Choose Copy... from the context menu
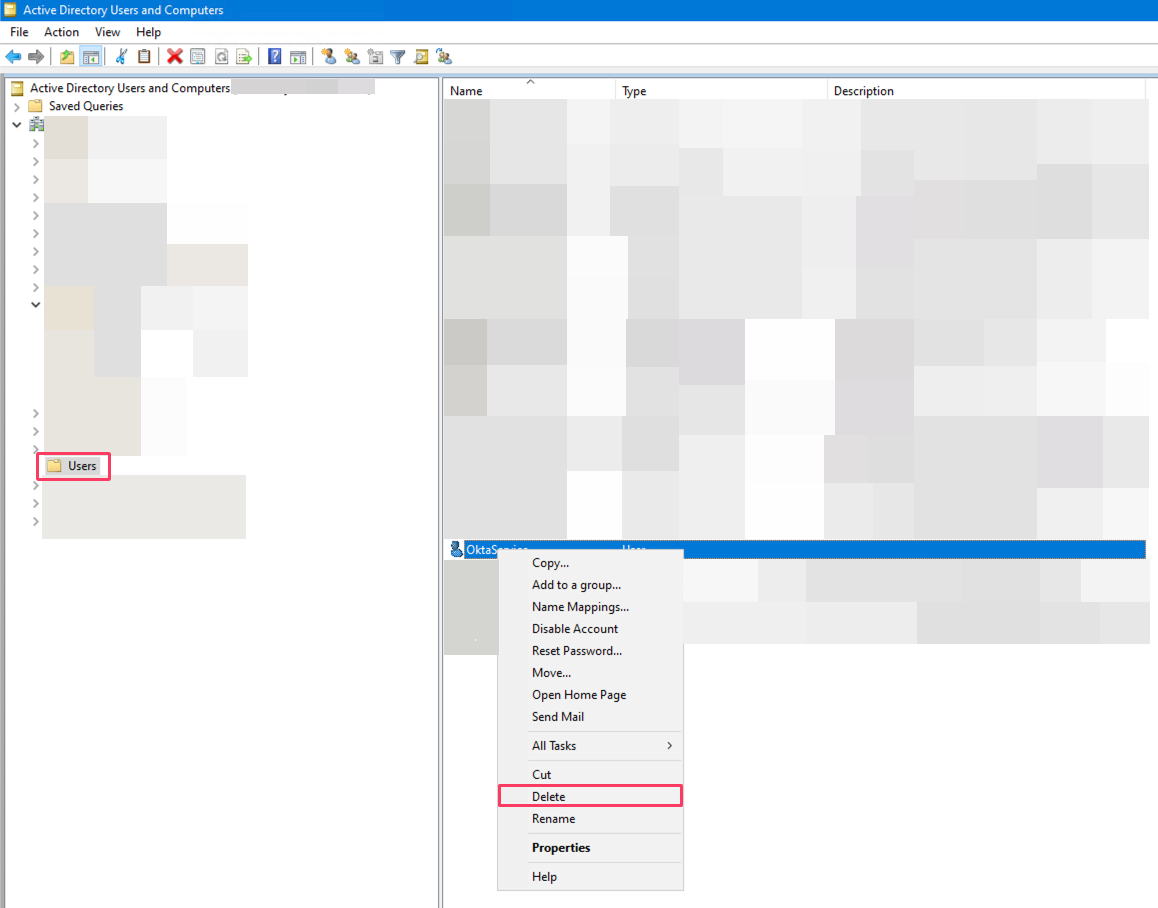Image resolution: width=1158 pixels, height=908 pixels. 590,563
